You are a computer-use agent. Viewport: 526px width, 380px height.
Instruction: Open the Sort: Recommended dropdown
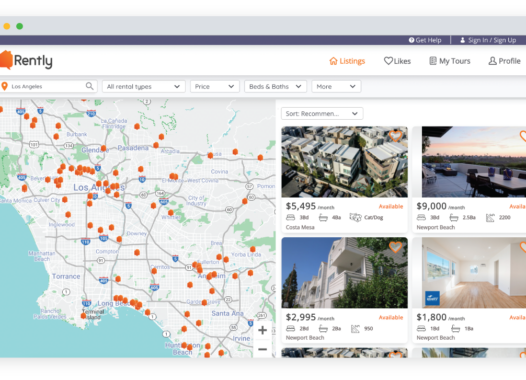(322, 114)
